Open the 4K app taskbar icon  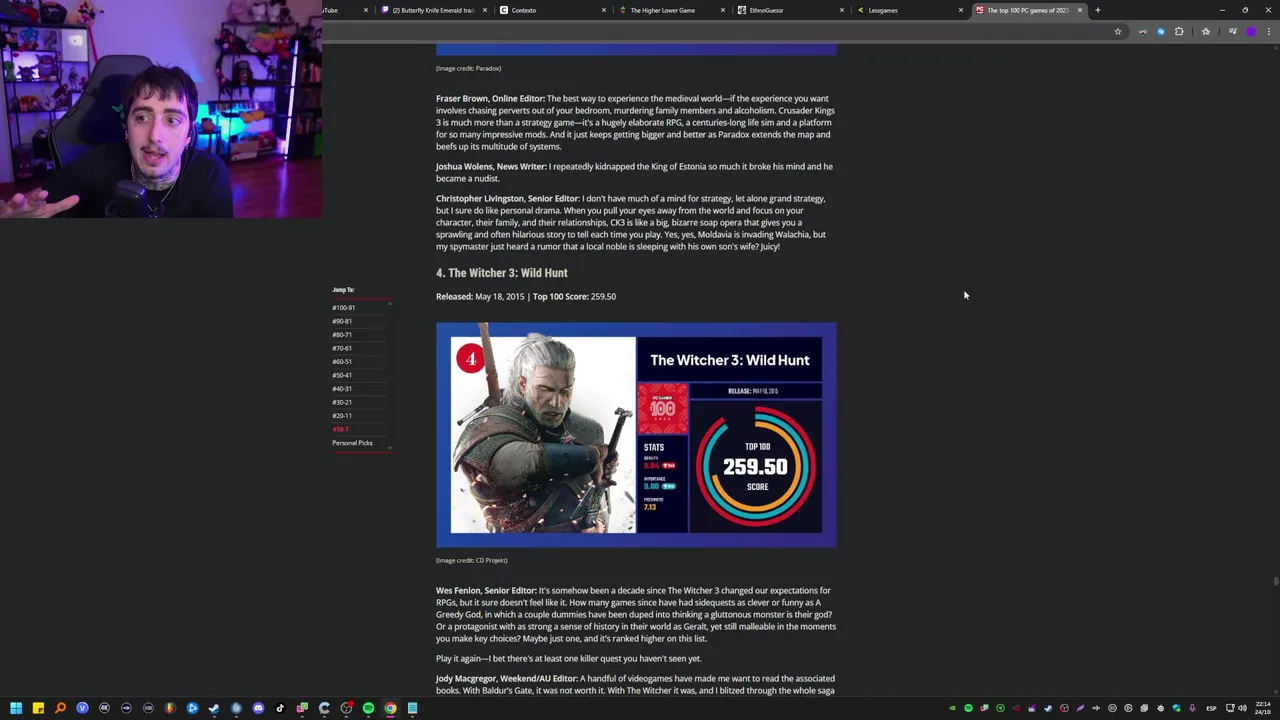104,708
